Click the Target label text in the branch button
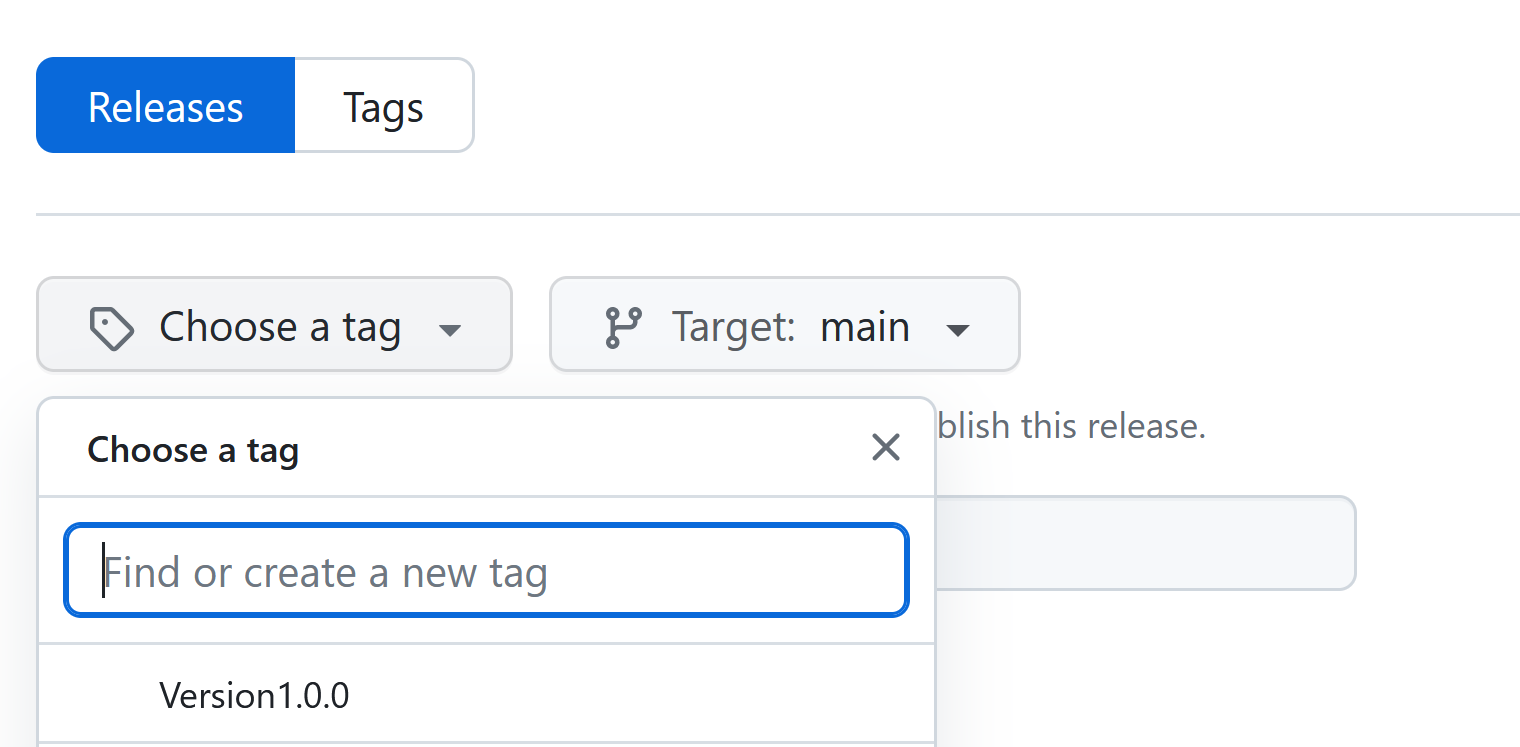This screenshot has width=1520, height=747. click(x=733, y=327)
